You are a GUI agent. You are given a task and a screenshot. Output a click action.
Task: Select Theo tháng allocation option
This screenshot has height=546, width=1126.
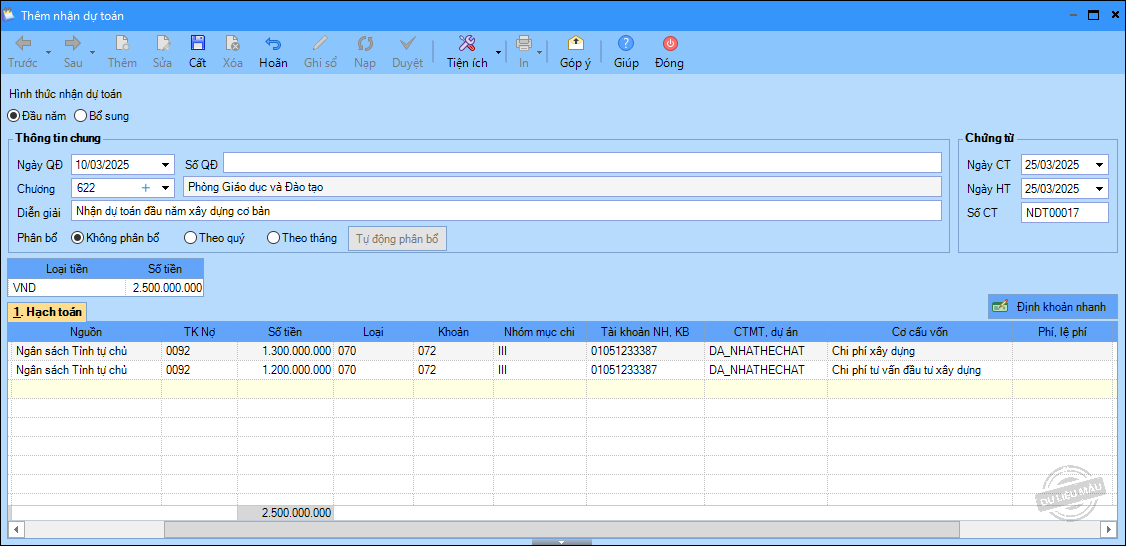273,238
